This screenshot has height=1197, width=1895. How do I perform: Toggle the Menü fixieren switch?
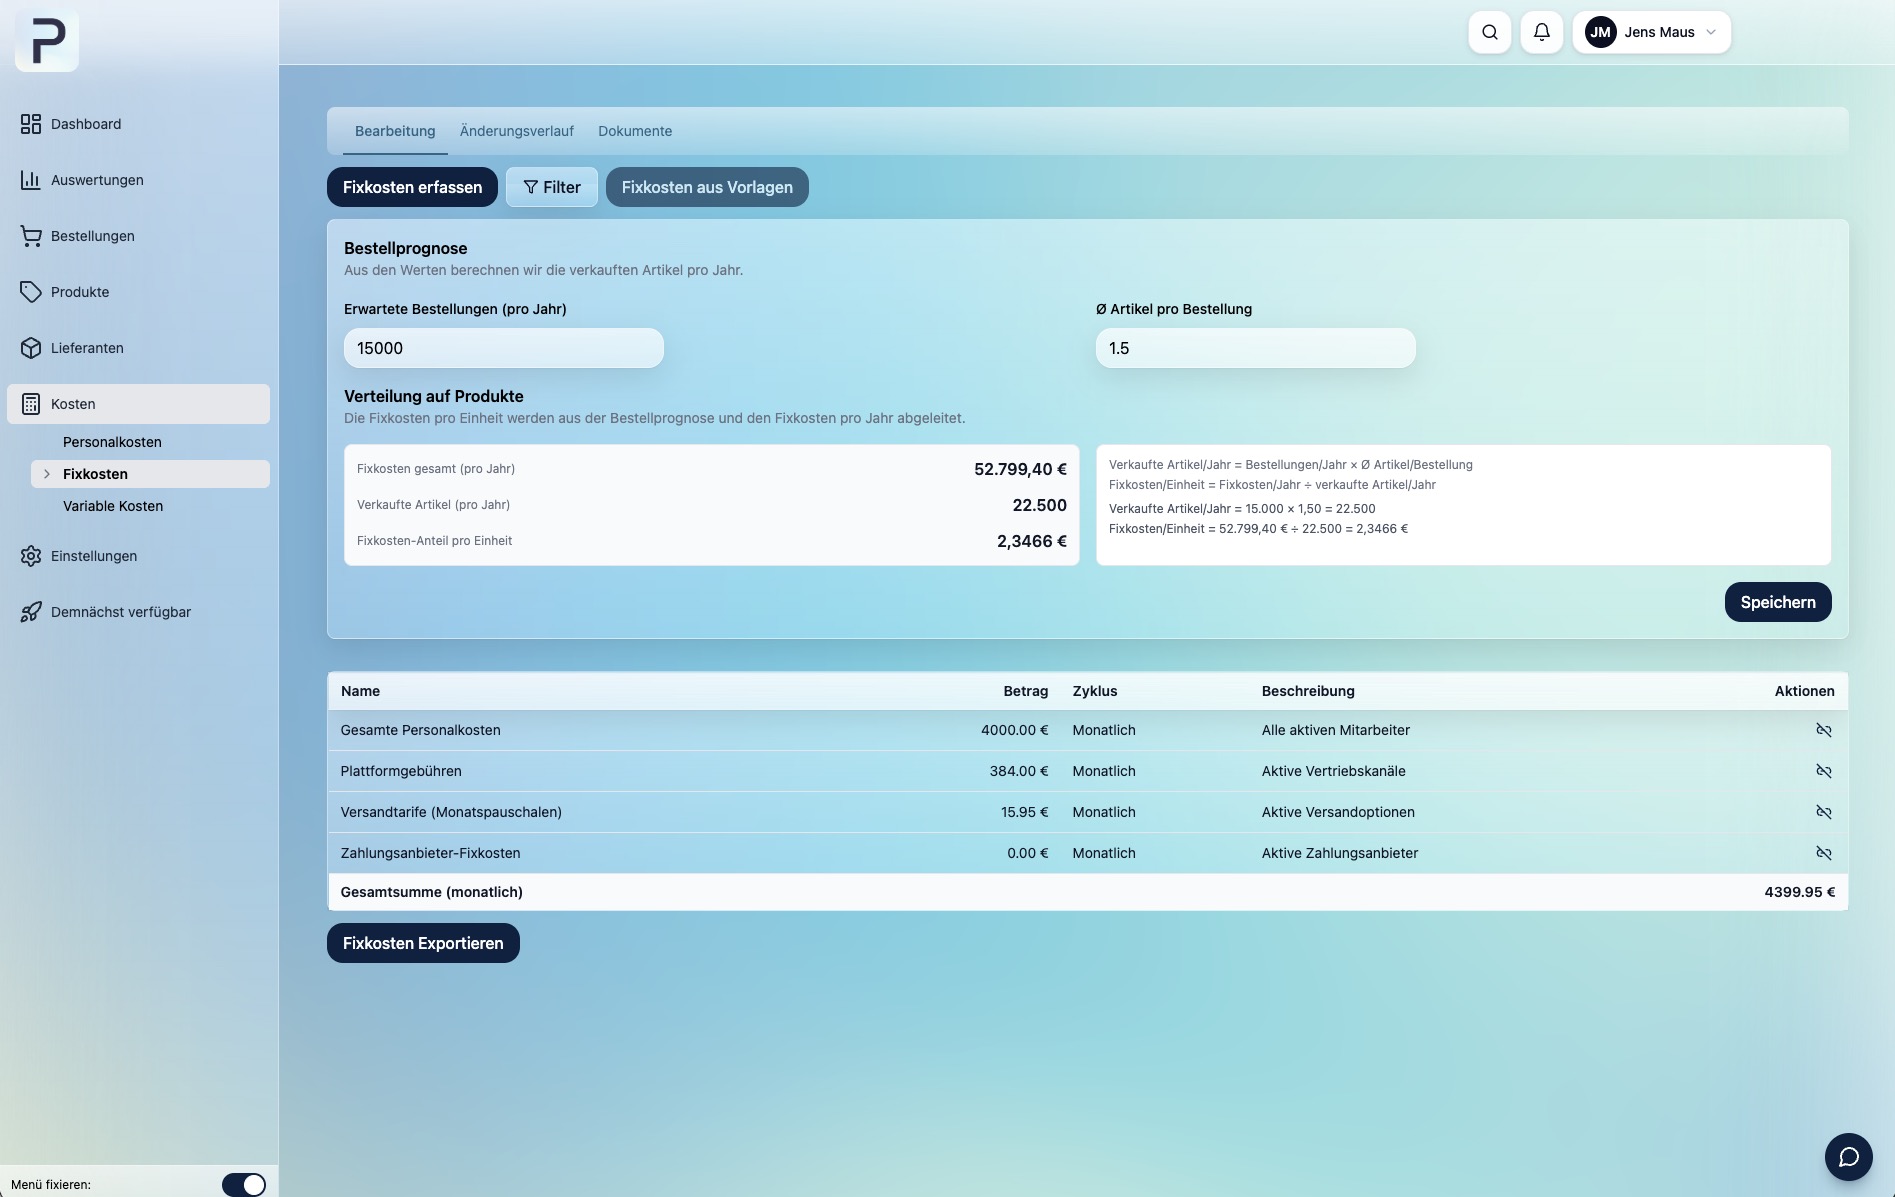pyautogui.click(x=244, y=1184)
